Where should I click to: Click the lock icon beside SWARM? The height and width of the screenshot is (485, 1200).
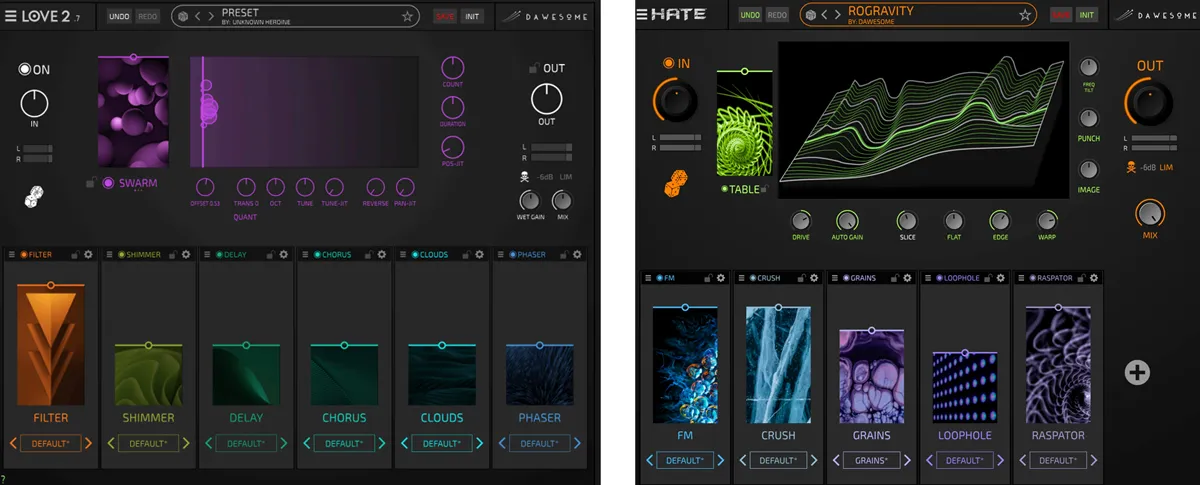pyautogui.click(x=91, y=183)
